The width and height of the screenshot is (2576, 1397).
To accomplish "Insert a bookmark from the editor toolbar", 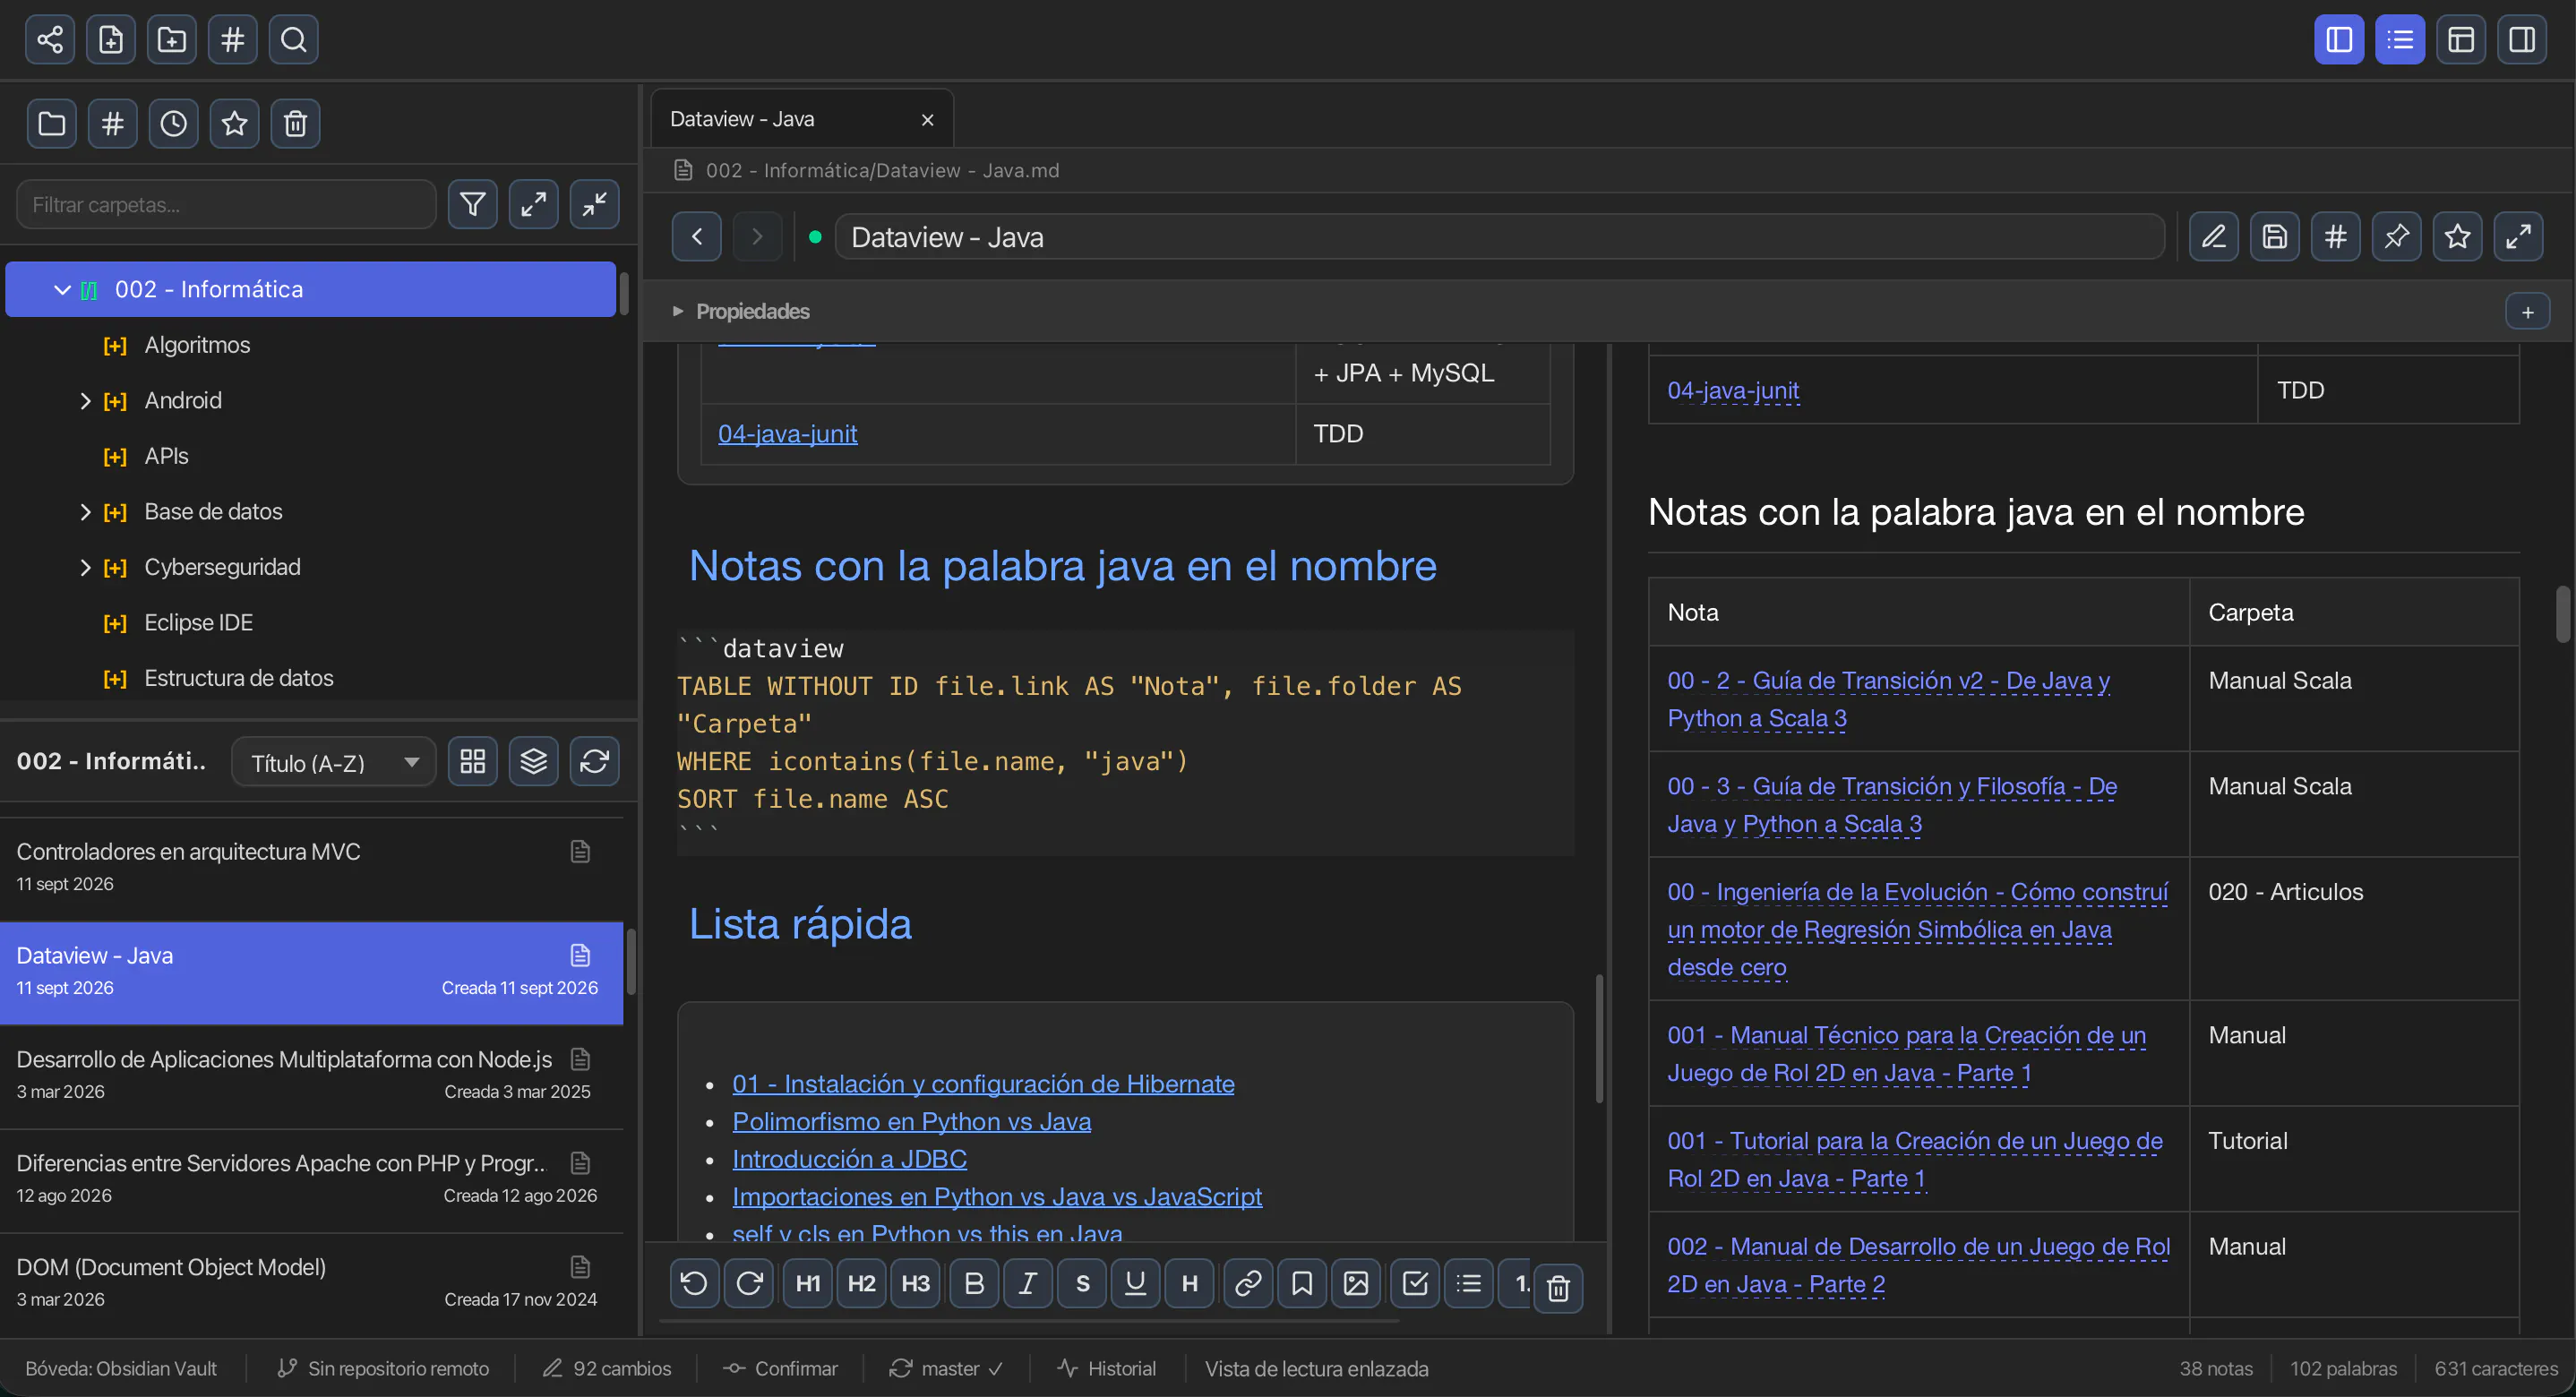I will [x=1302, y=1283].
